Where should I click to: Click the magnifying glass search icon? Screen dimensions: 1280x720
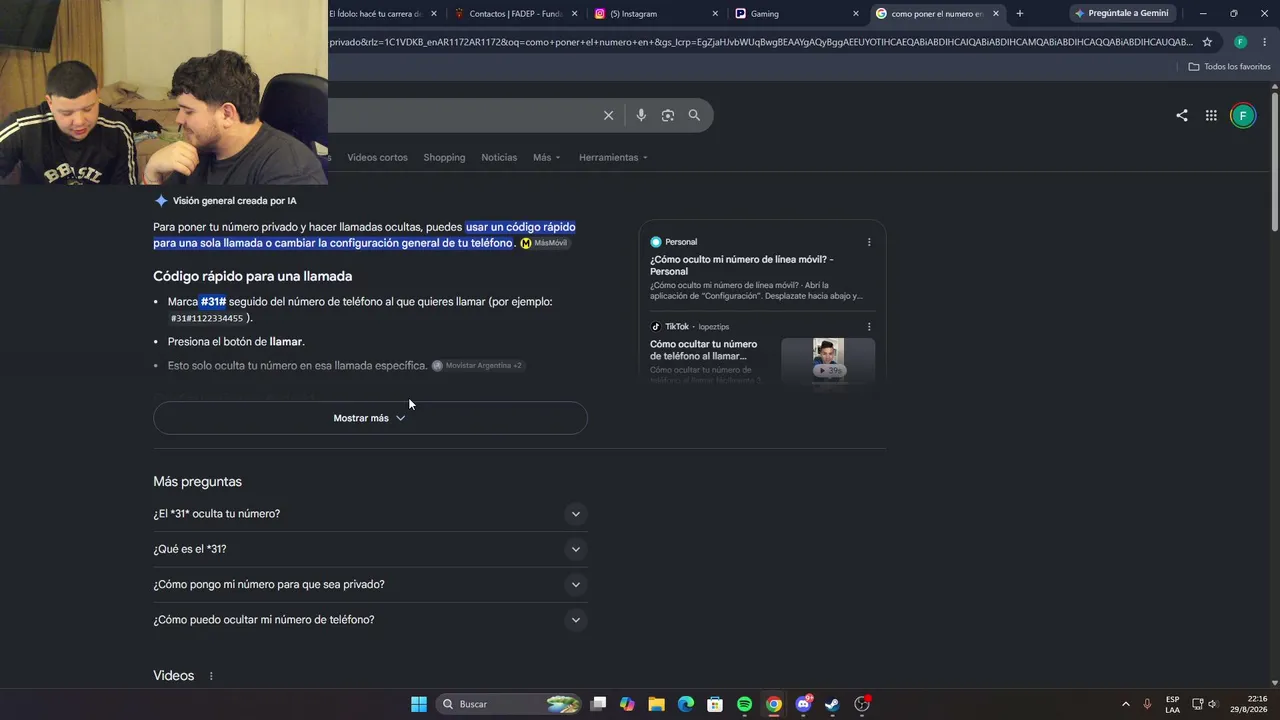(x=694, y=115)
